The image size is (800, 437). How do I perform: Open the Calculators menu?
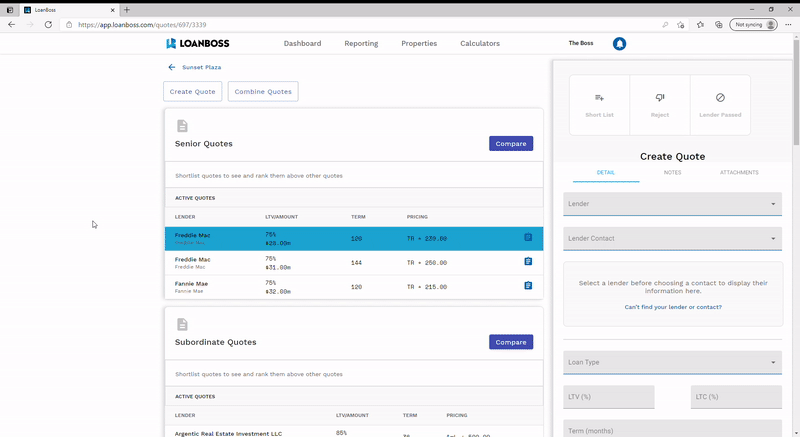(x=480, y=43)
